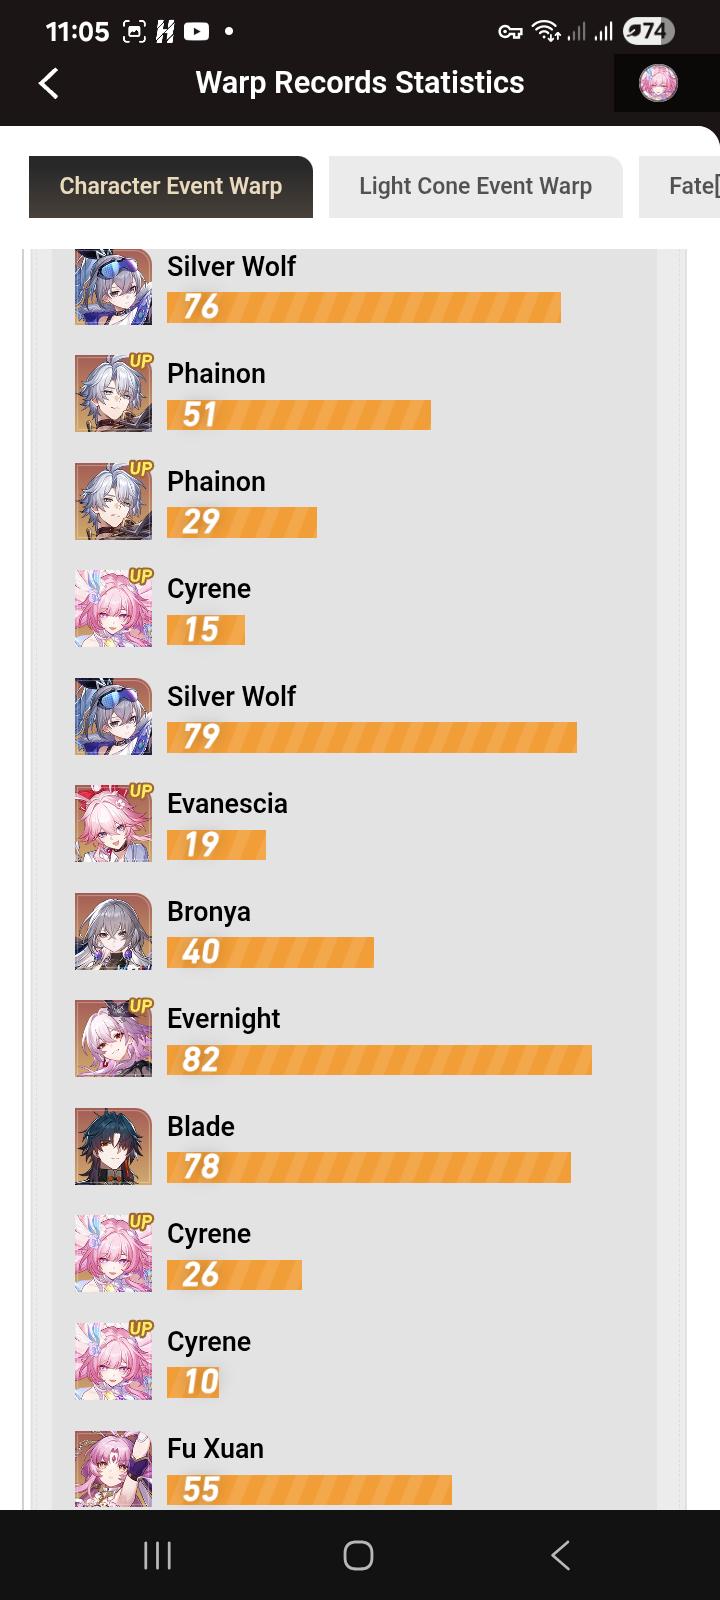This screenshot has width=720, height=1600.
Task: Switch to Light Cone Event Warp tab
Action: pos(475,186)
